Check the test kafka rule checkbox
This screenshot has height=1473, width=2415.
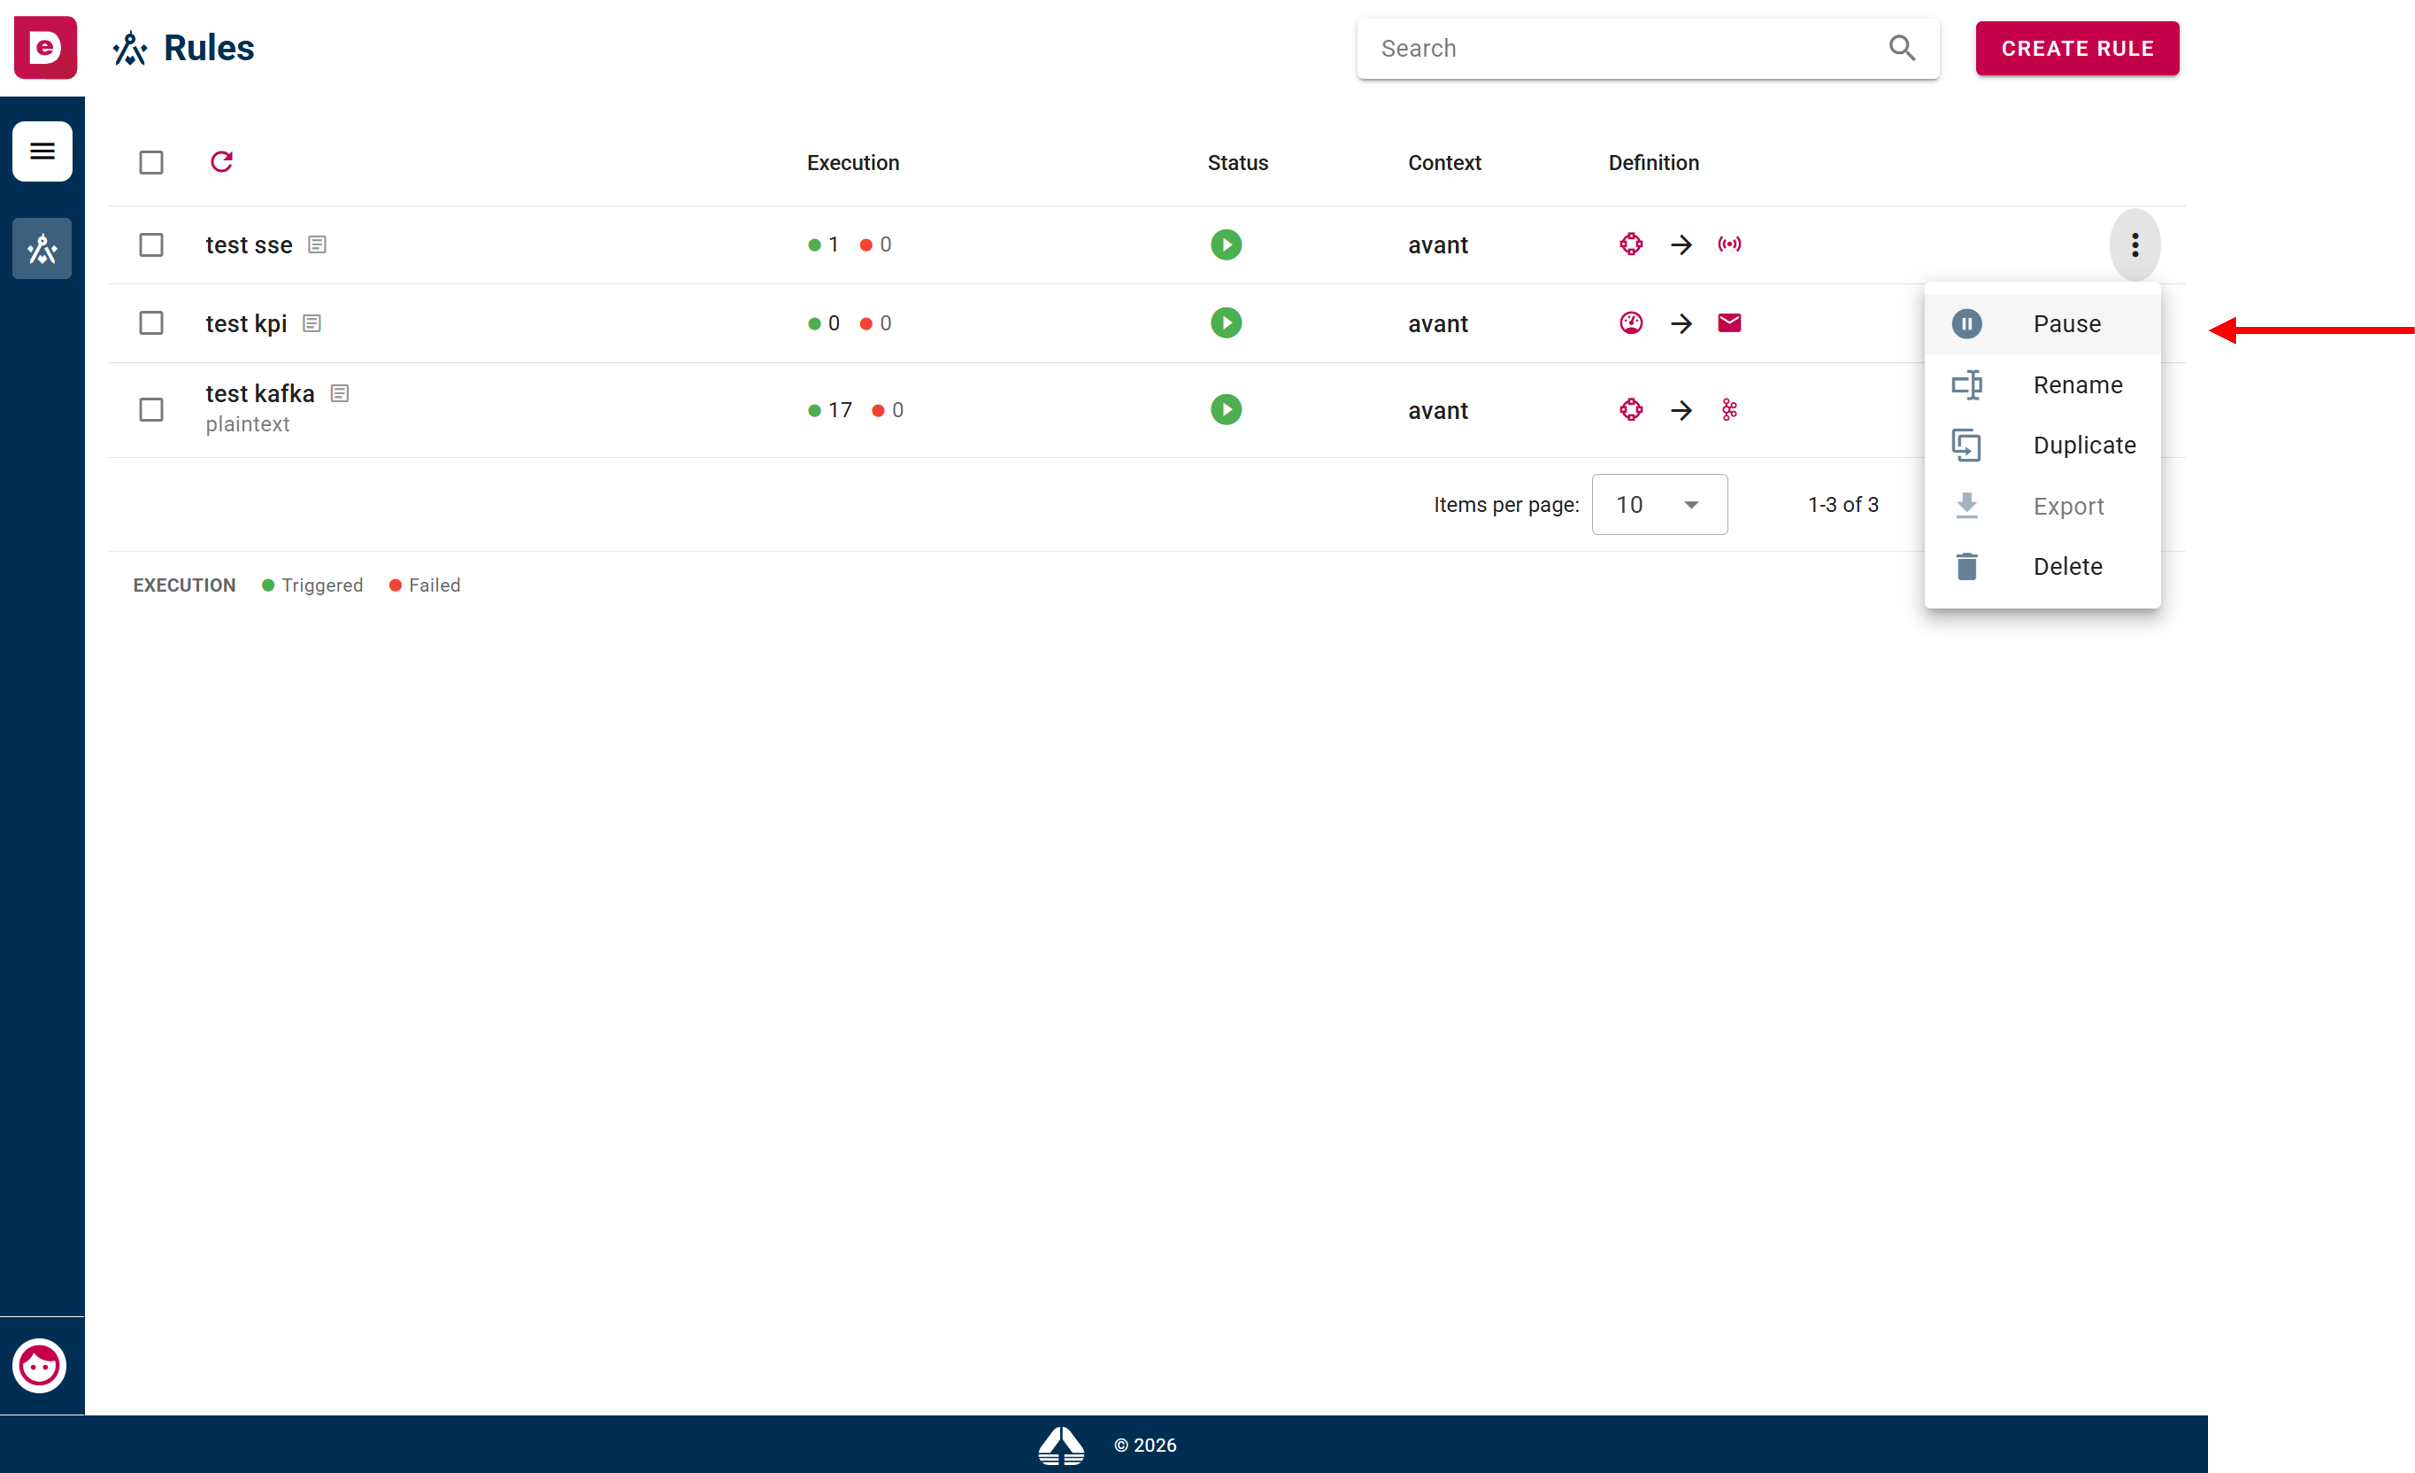(151, 410)
